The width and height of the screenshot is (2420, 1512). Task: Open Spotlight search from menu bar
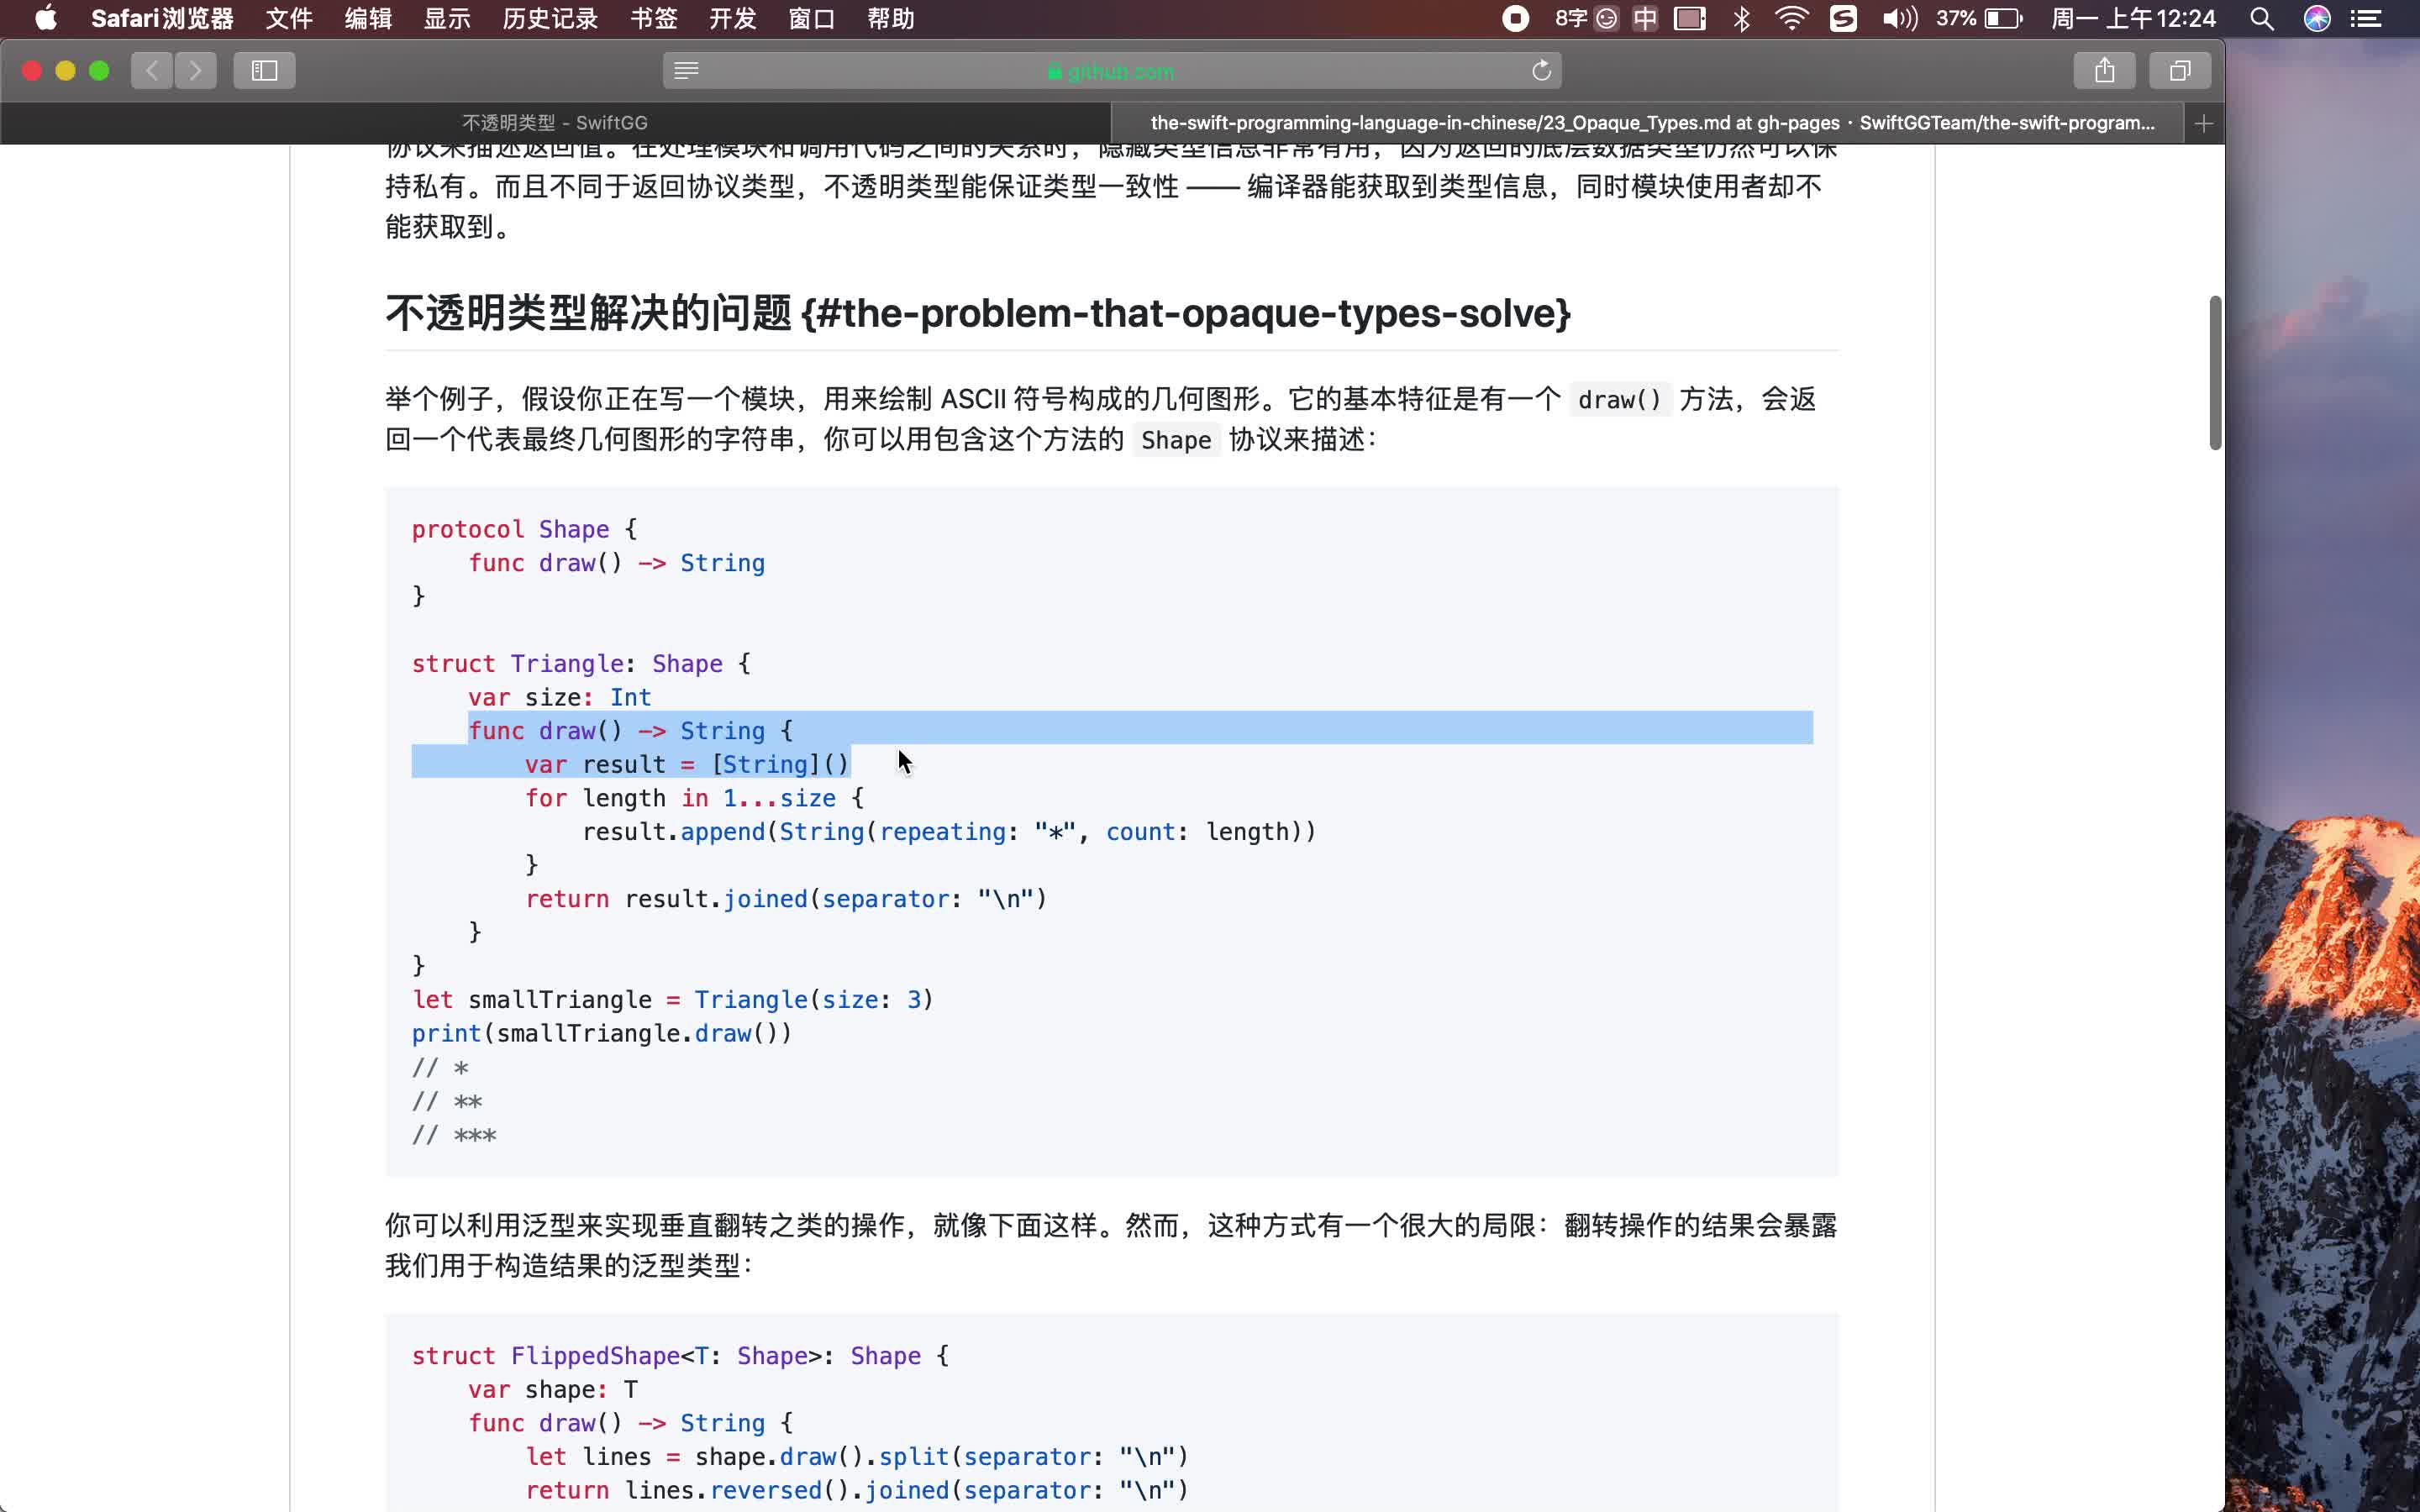[x=2263, y=19]
